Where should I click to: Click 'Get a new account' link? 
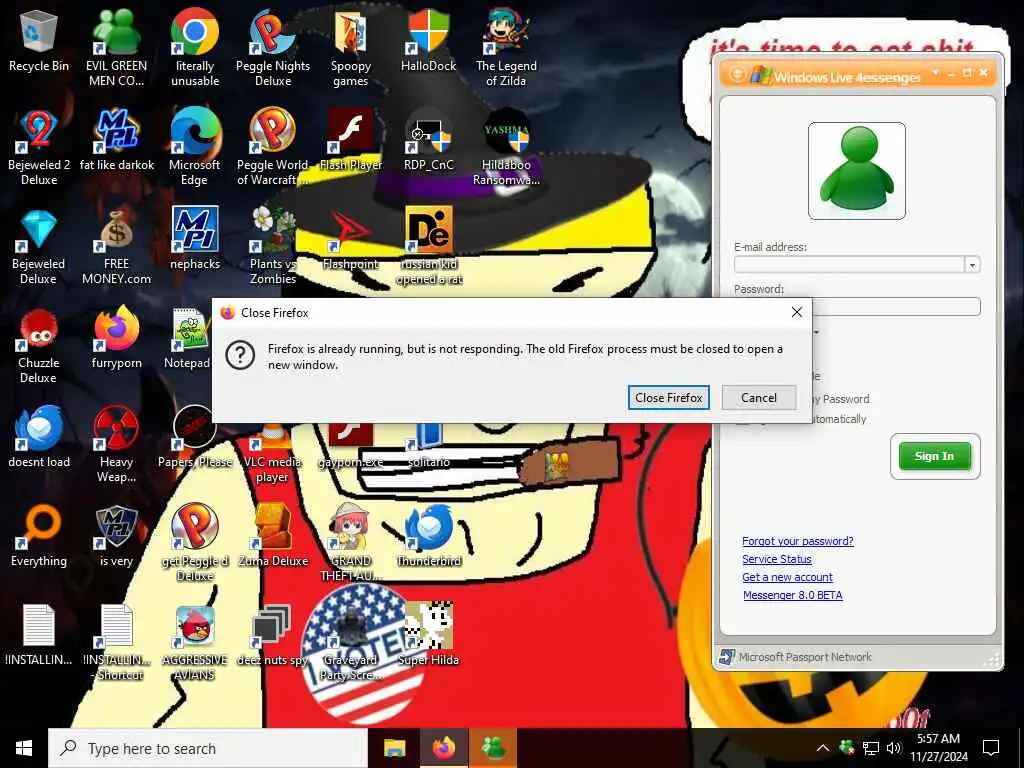787,577
